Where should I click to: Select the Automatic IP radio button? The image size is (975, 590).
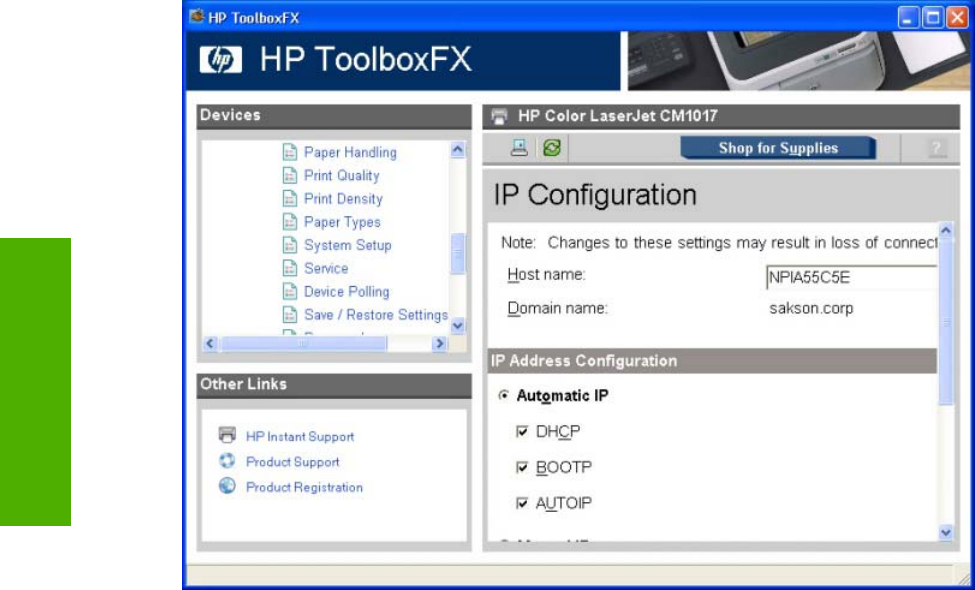click(x=504, y=396)
